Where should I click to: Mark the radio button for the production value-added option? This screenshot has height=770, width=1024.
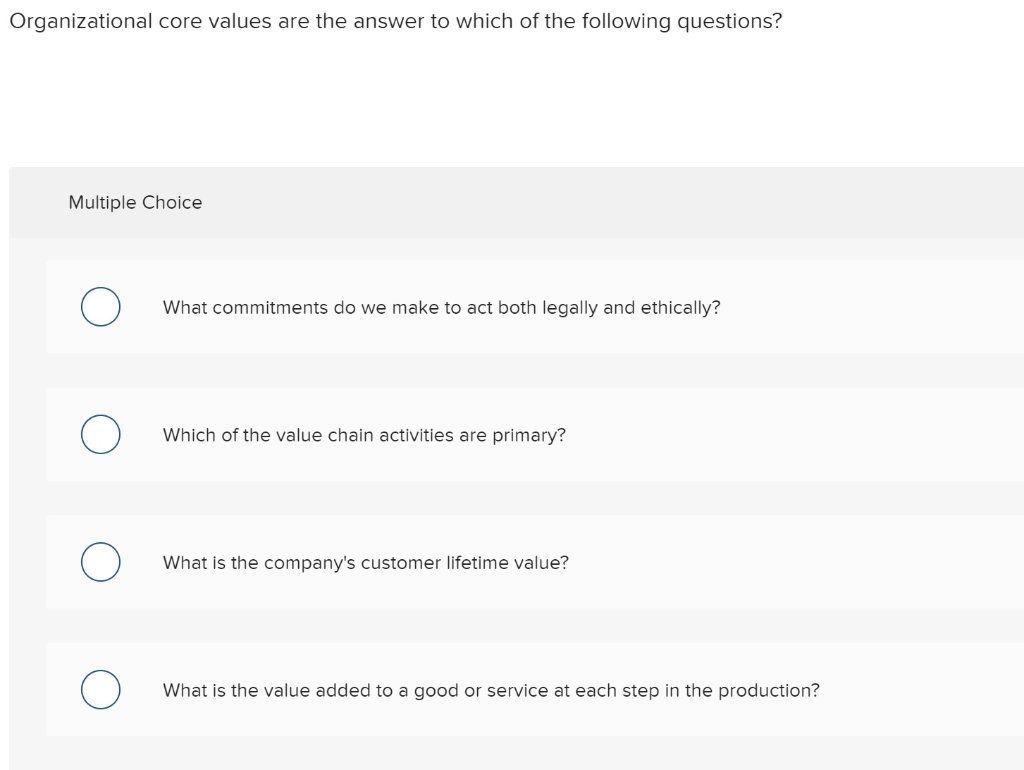(x=100, y=689)
